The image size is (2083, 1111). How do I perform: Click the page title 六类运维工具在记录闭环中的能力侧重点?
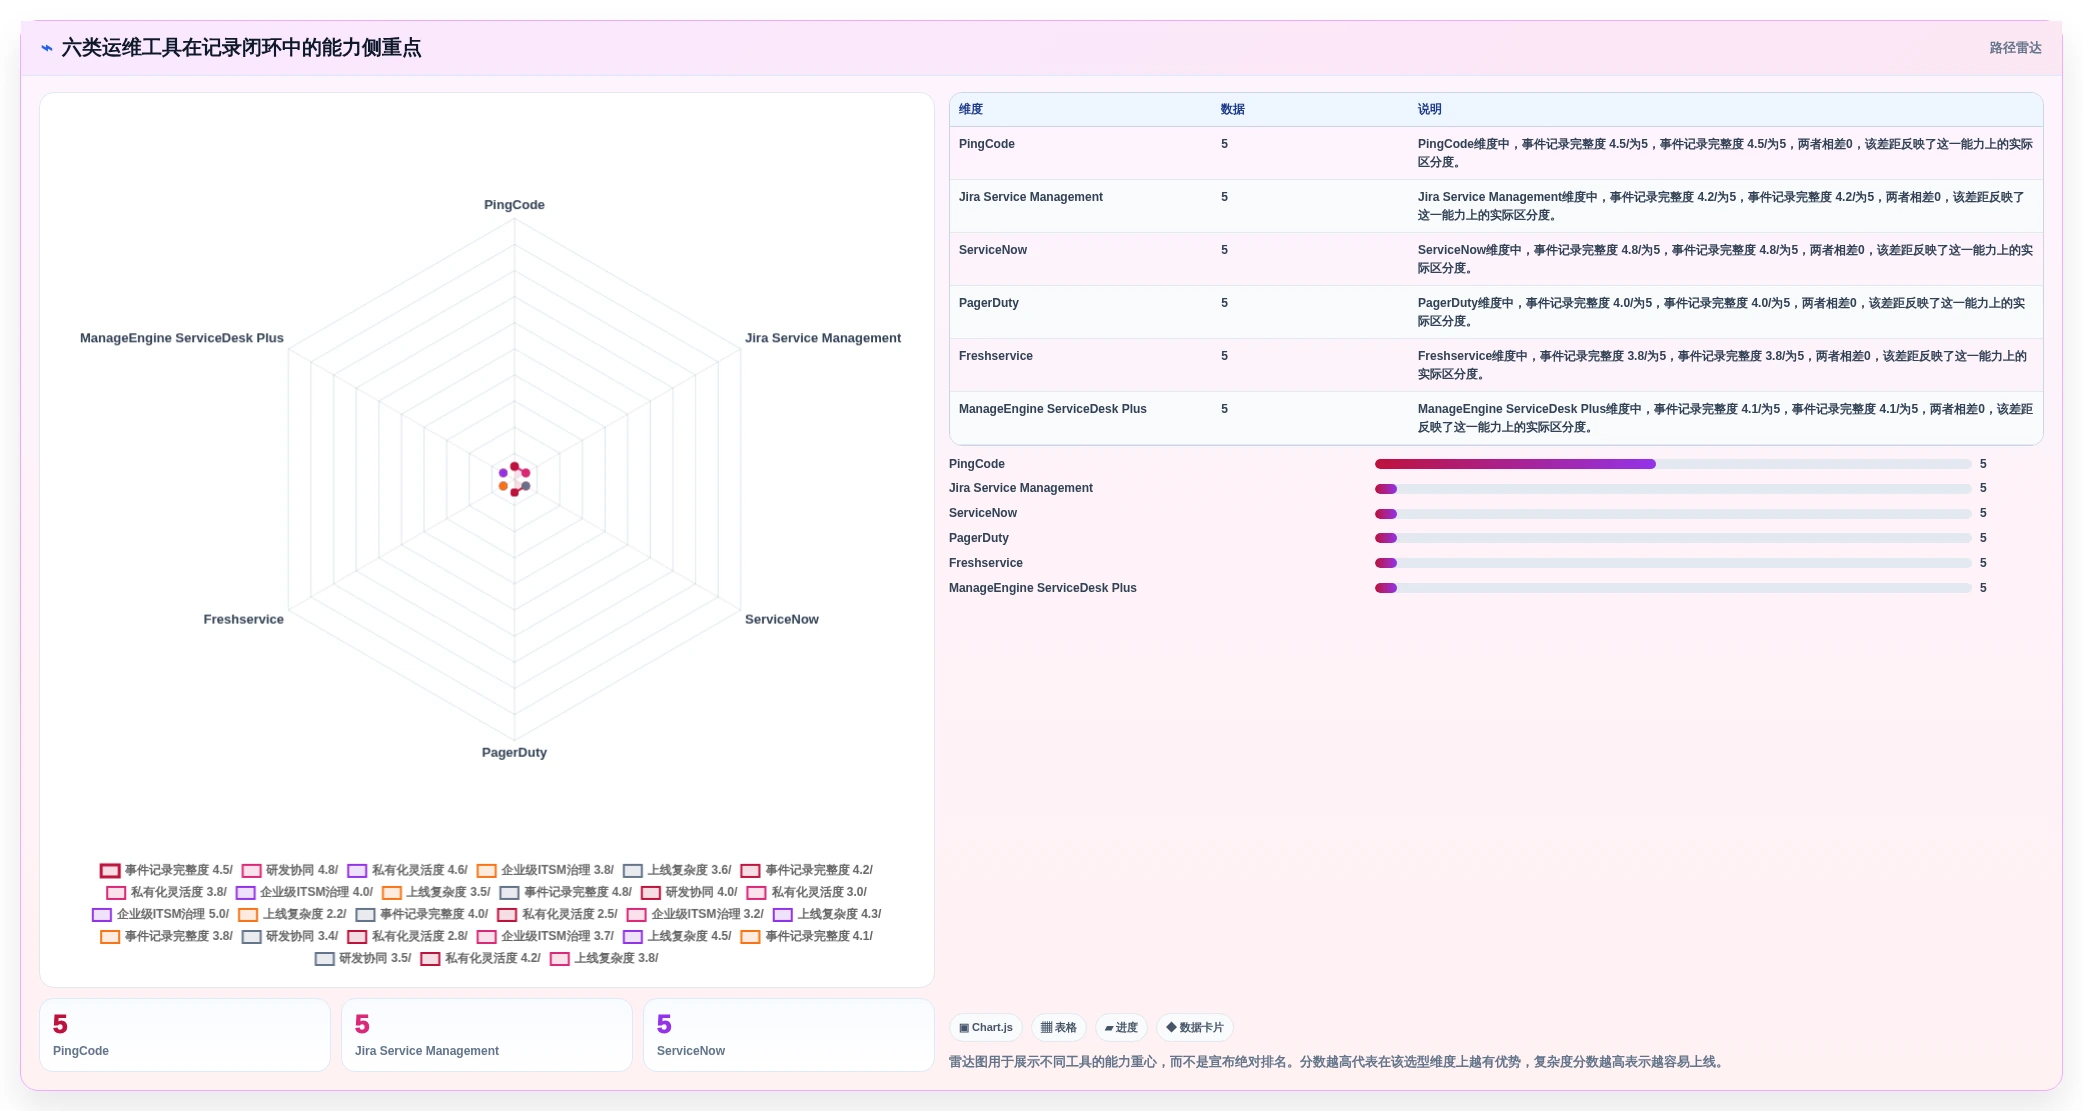pyautogui.click(x=241, y=48)
